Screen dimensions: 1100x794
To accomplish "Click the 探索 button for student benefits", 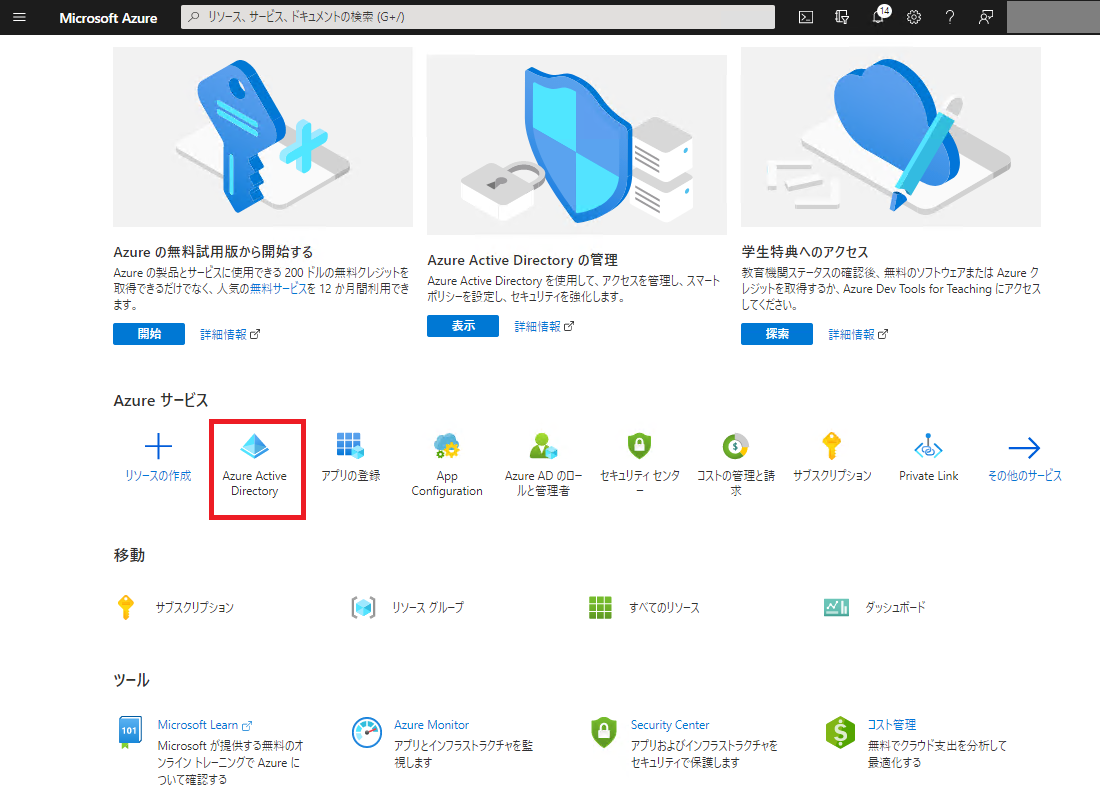I will point(777,334).
